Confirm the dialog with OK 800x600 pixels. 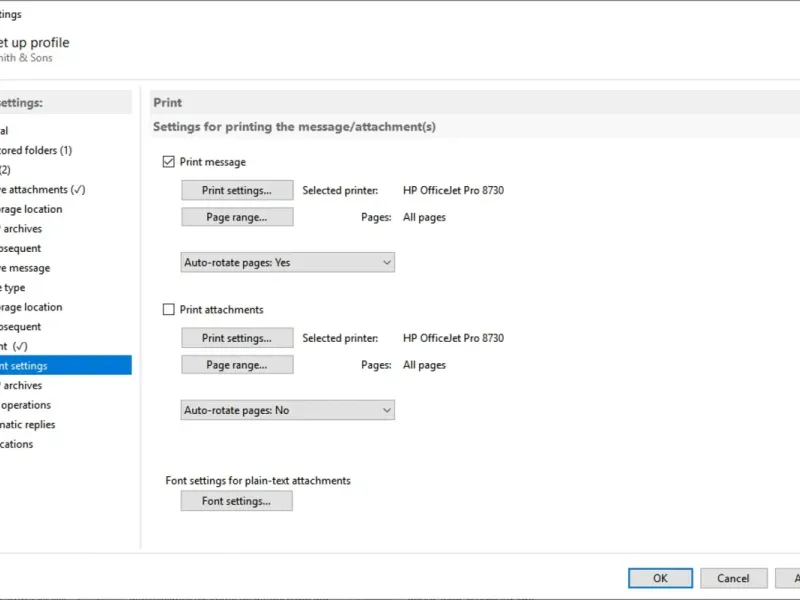pyautogui.click(x=660, y=578)
